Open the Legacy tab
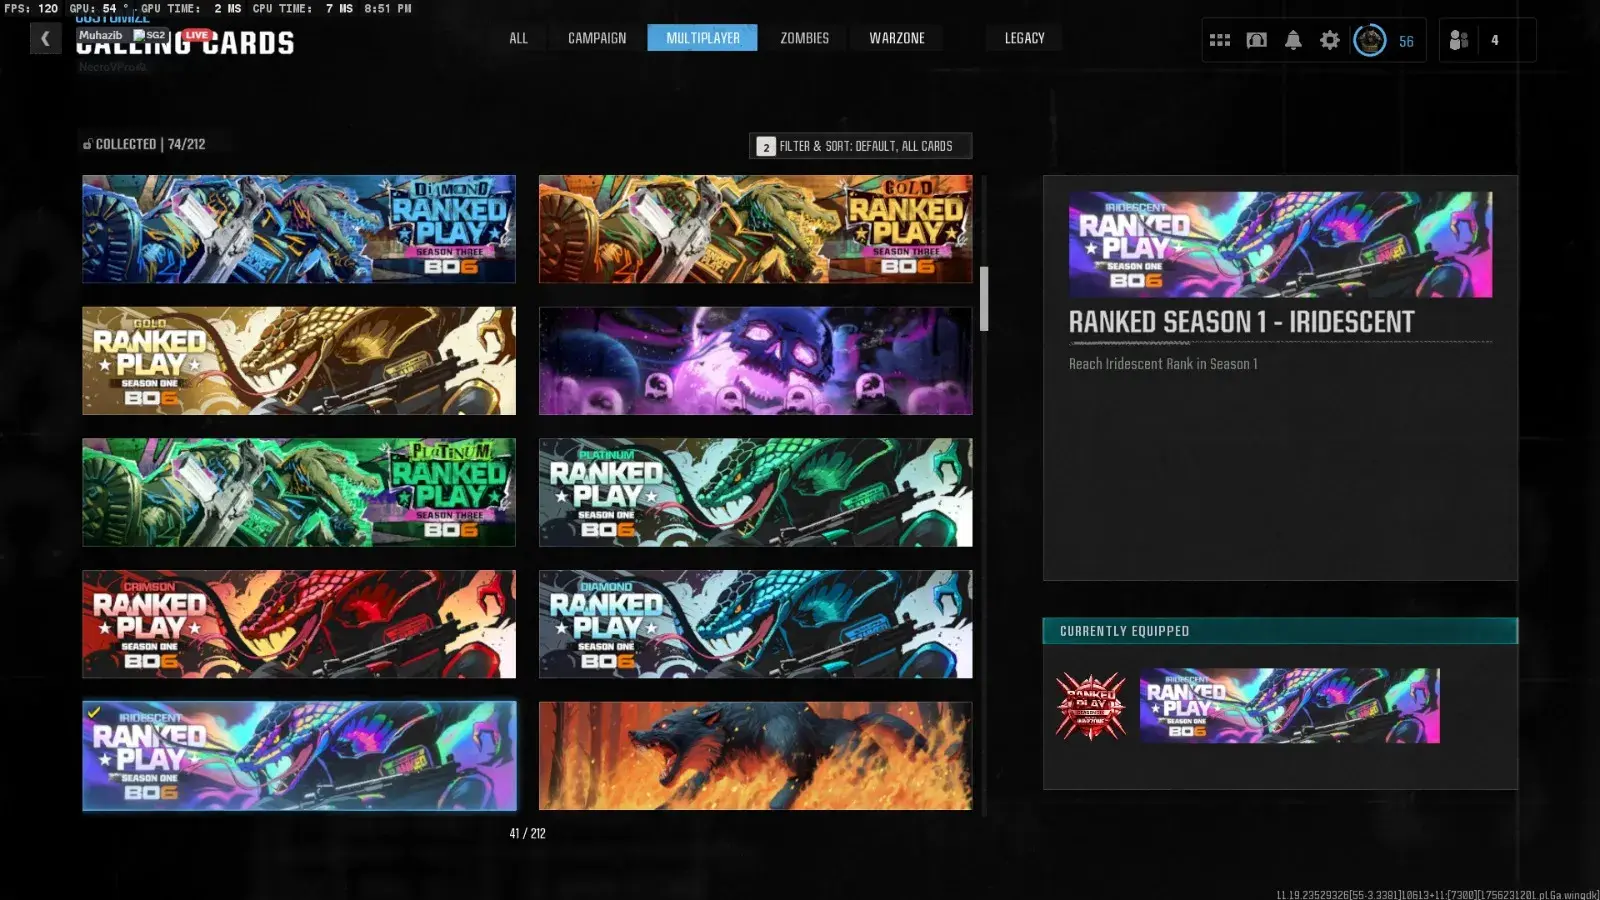The height and width of the screenshot is (900, 1600). coord(1024,38)
